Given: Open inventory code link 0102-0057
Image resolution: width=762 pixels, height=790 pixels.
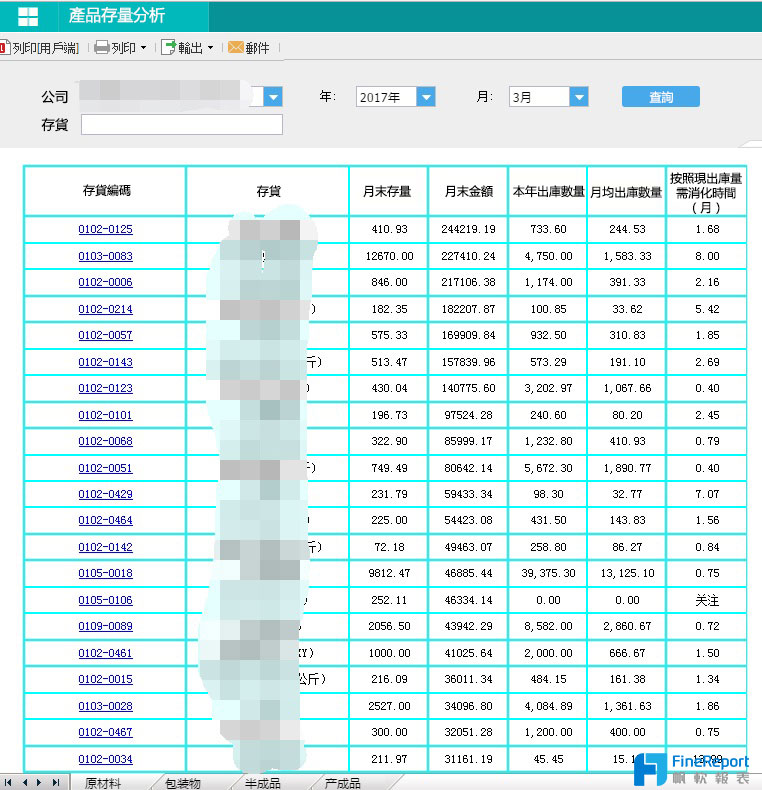Looking at the screenshot, I should [x=105, y=335].
